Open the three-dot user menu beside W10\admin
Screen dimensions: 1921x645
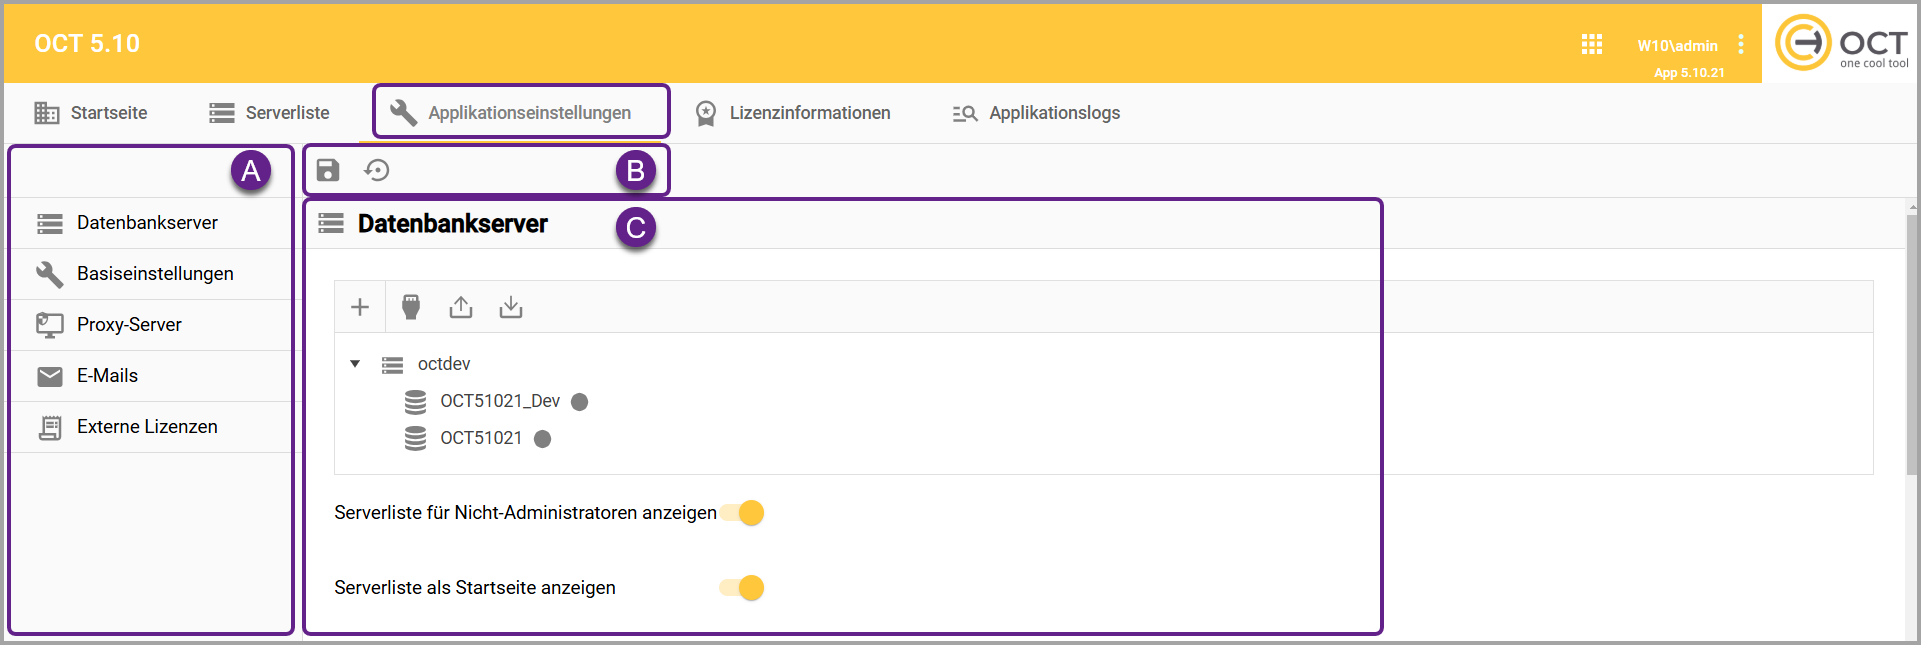(x=1741, y=44)
